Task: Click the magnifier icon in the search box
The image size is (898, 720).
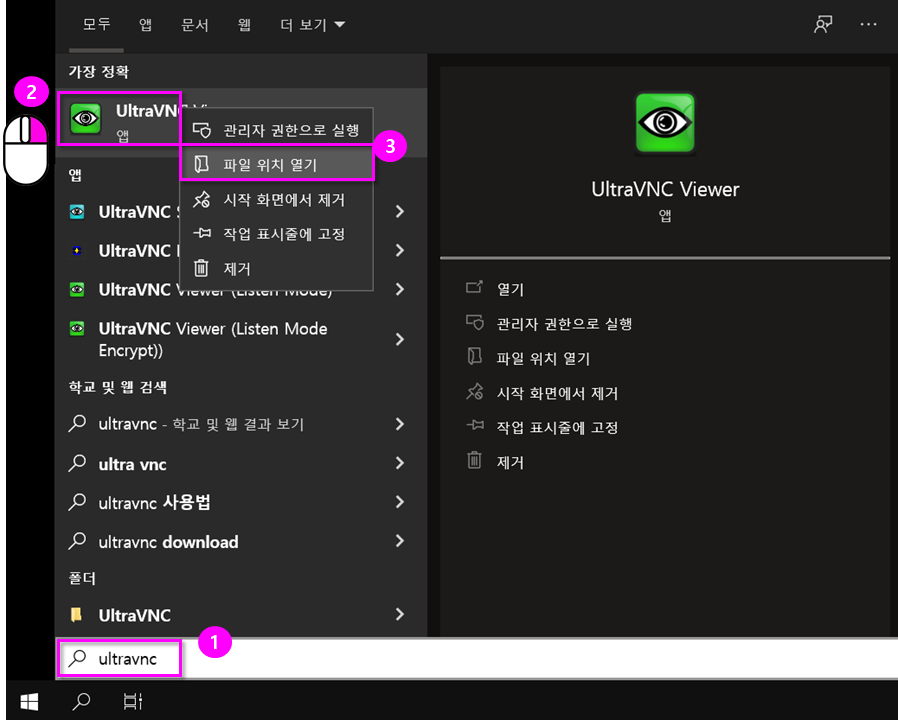Action: 77,658
